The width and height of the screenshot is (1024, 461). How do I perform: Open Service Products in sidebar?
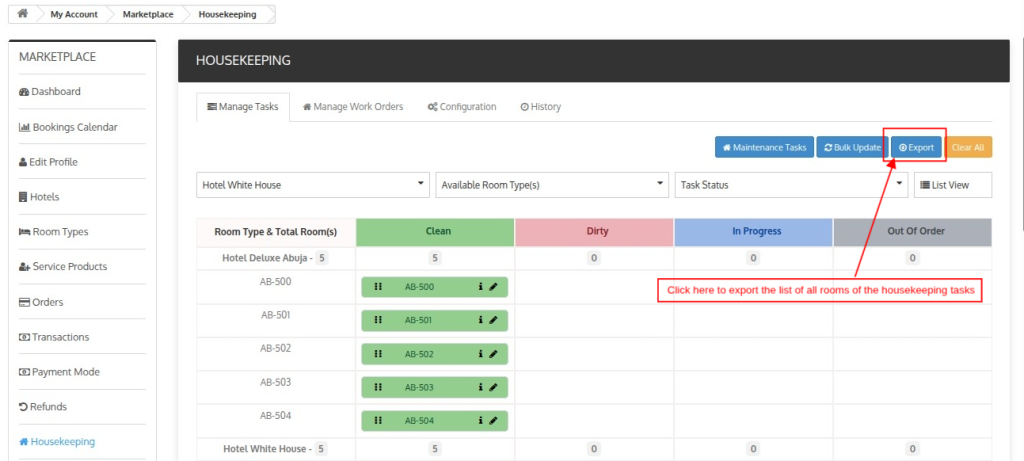coord(63,266)
